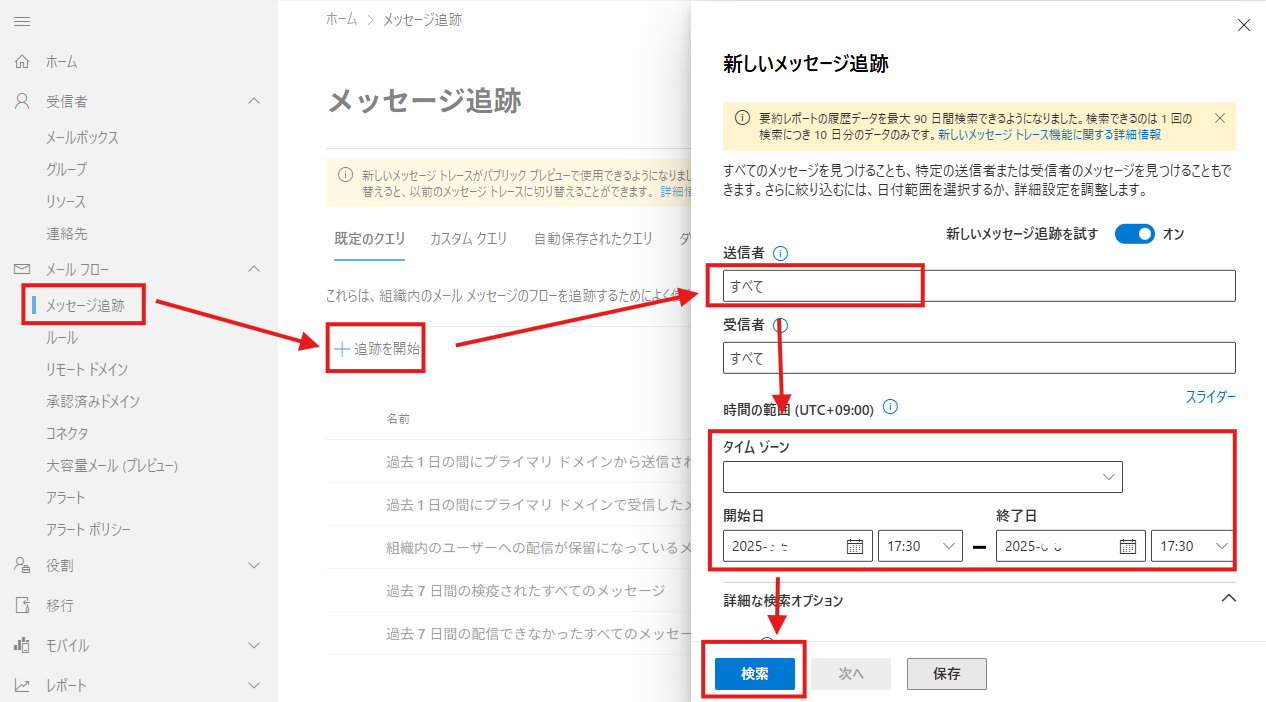Toggle 新しいメッセージ追跡を試す switch
1266x702 pixels.
[1135, 234]
